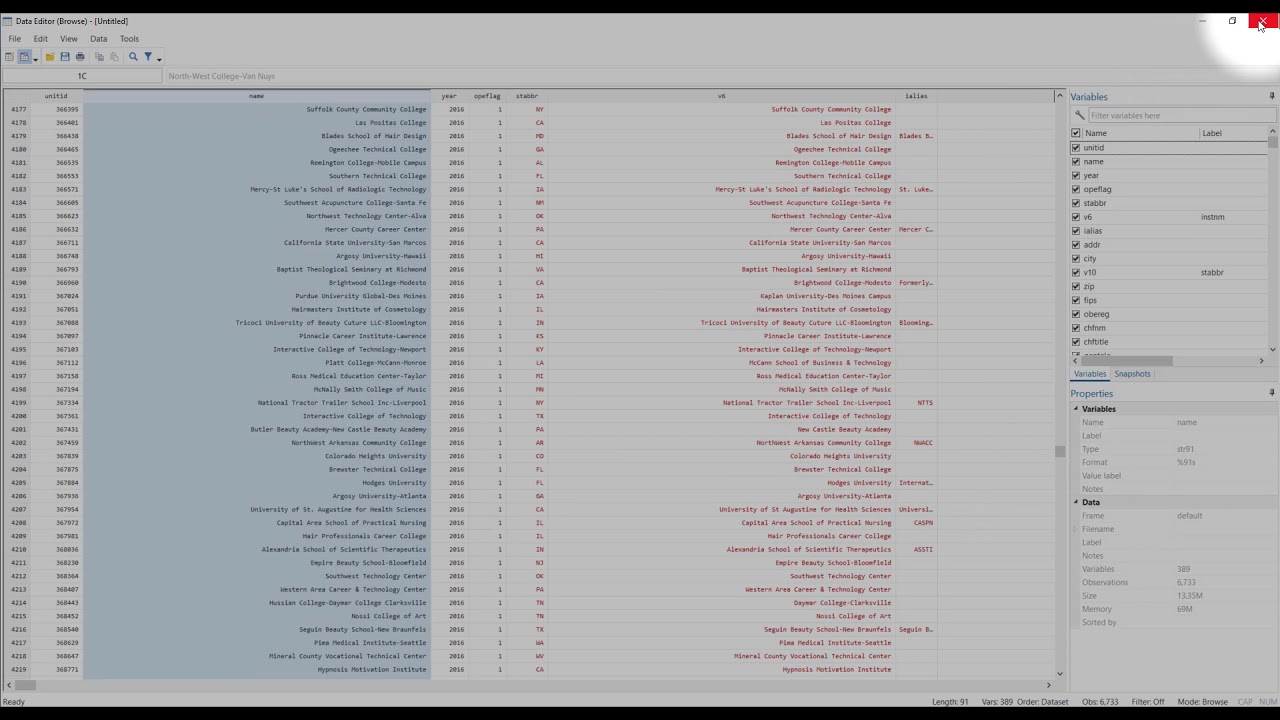Switch to data editor Edit mode icon
1280x720 pixels.
[x=9, y=57]
